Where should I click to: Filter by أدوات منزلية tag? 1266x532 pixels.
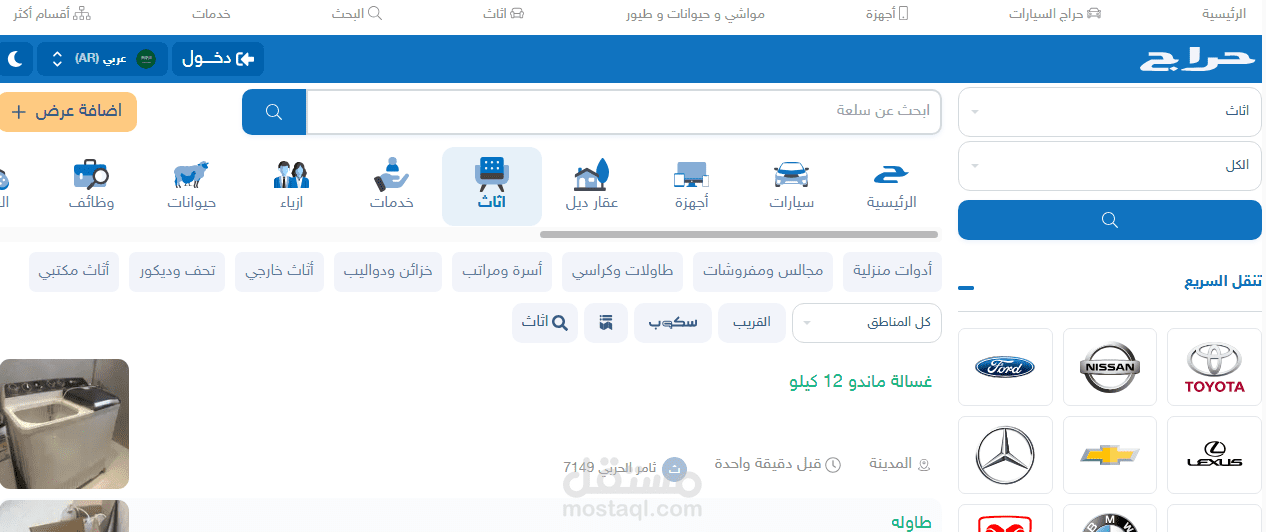tap(893, 271)
